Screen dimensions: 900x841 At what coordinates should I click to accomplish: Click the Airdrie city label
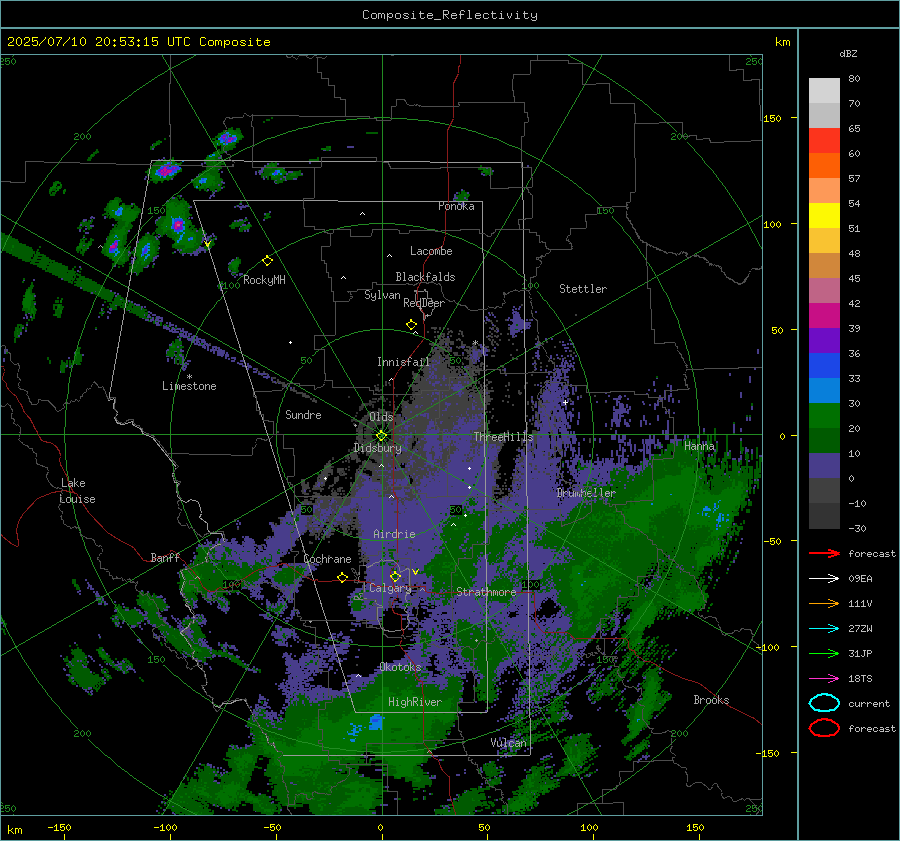(x=394, y=534)
